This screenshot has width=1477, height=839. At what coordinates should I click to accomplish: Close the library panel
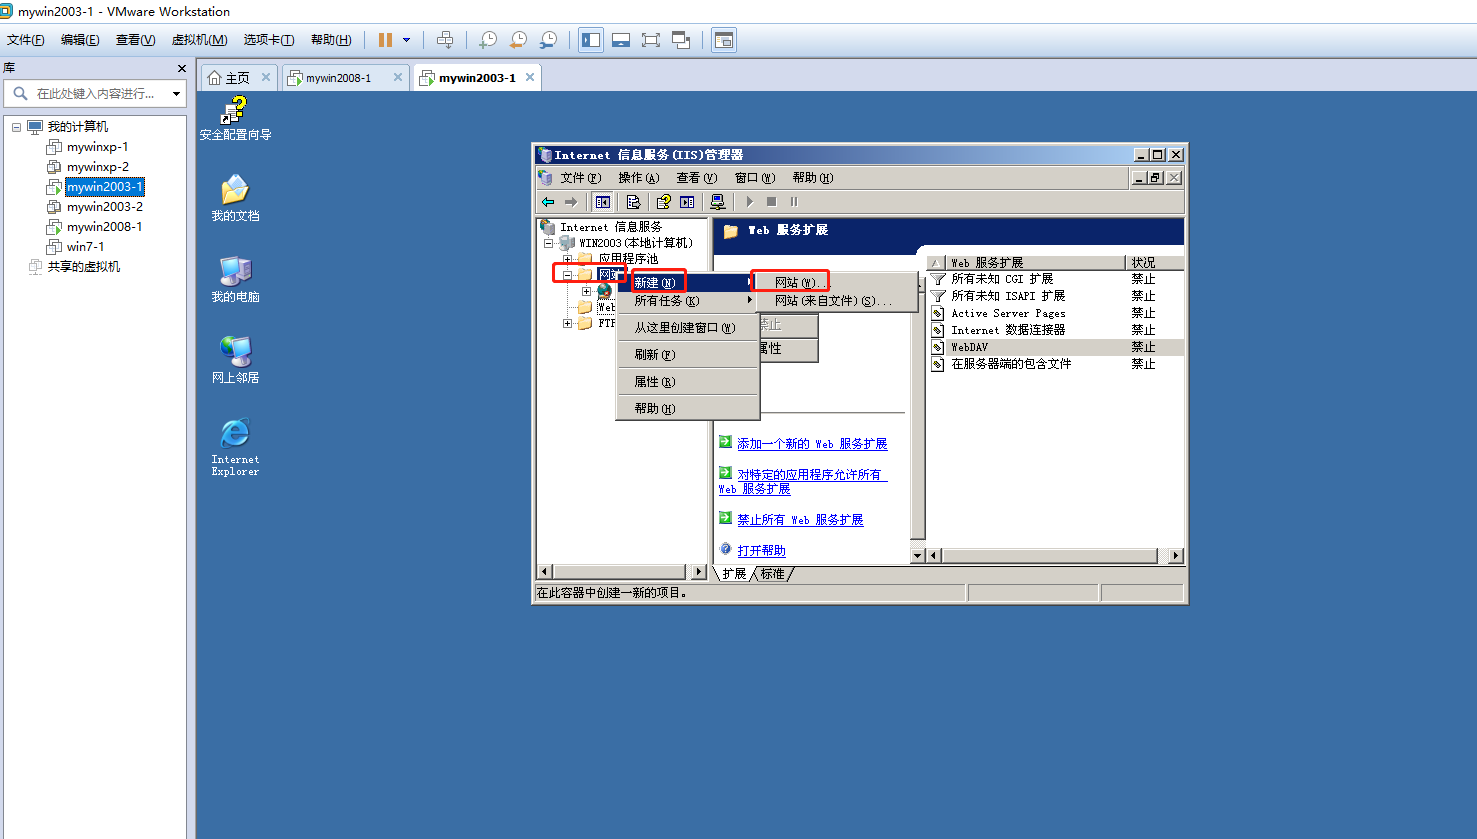pyautogui.click(x=181, y=68)
